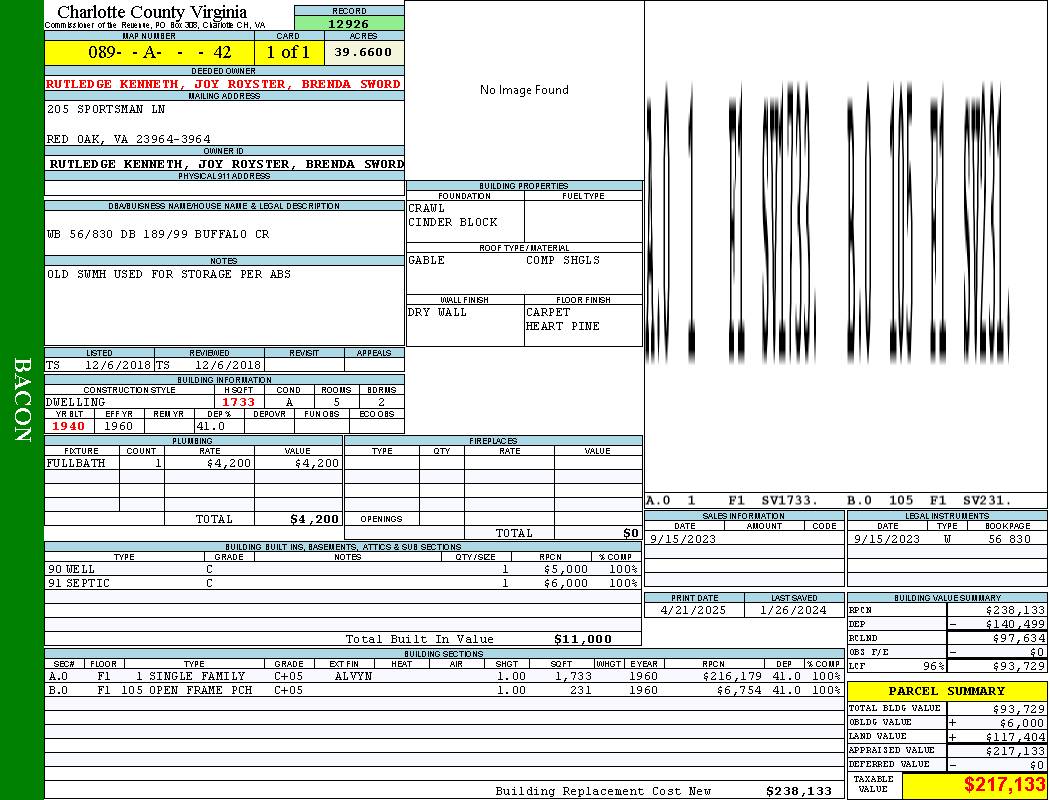Screen dimensions: 1050x800
Task: Click floor finish CARPET
Action: tap(548, 313)
